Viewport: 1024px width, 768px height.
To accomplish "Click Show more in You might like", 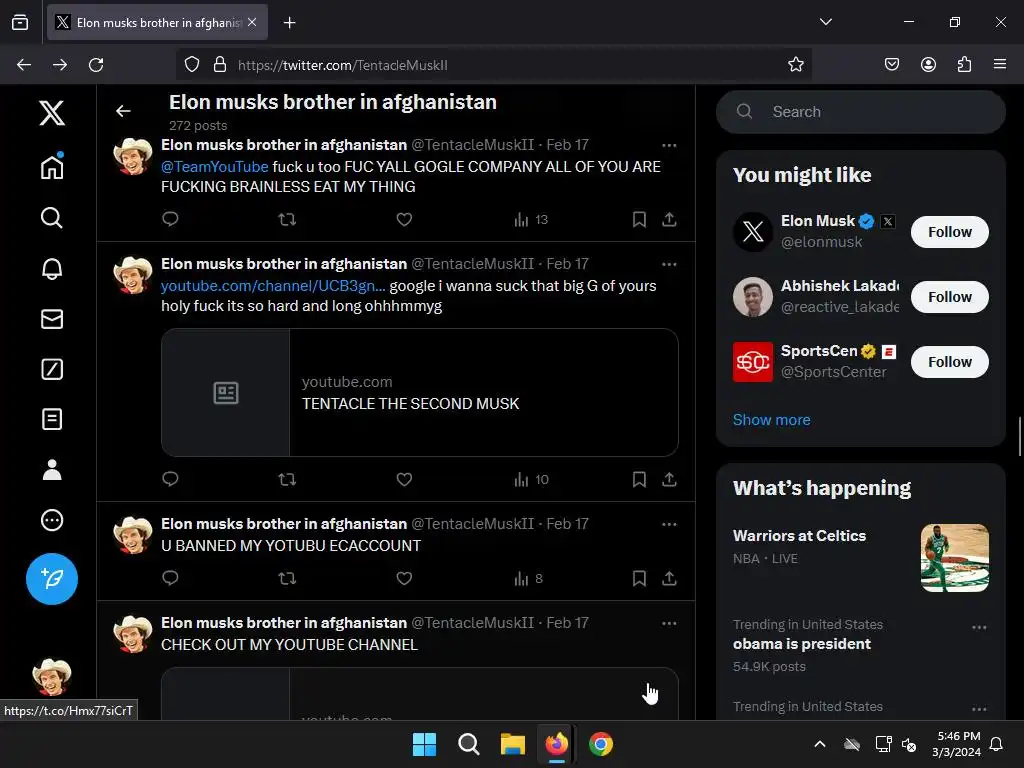I will coord(771,420).
